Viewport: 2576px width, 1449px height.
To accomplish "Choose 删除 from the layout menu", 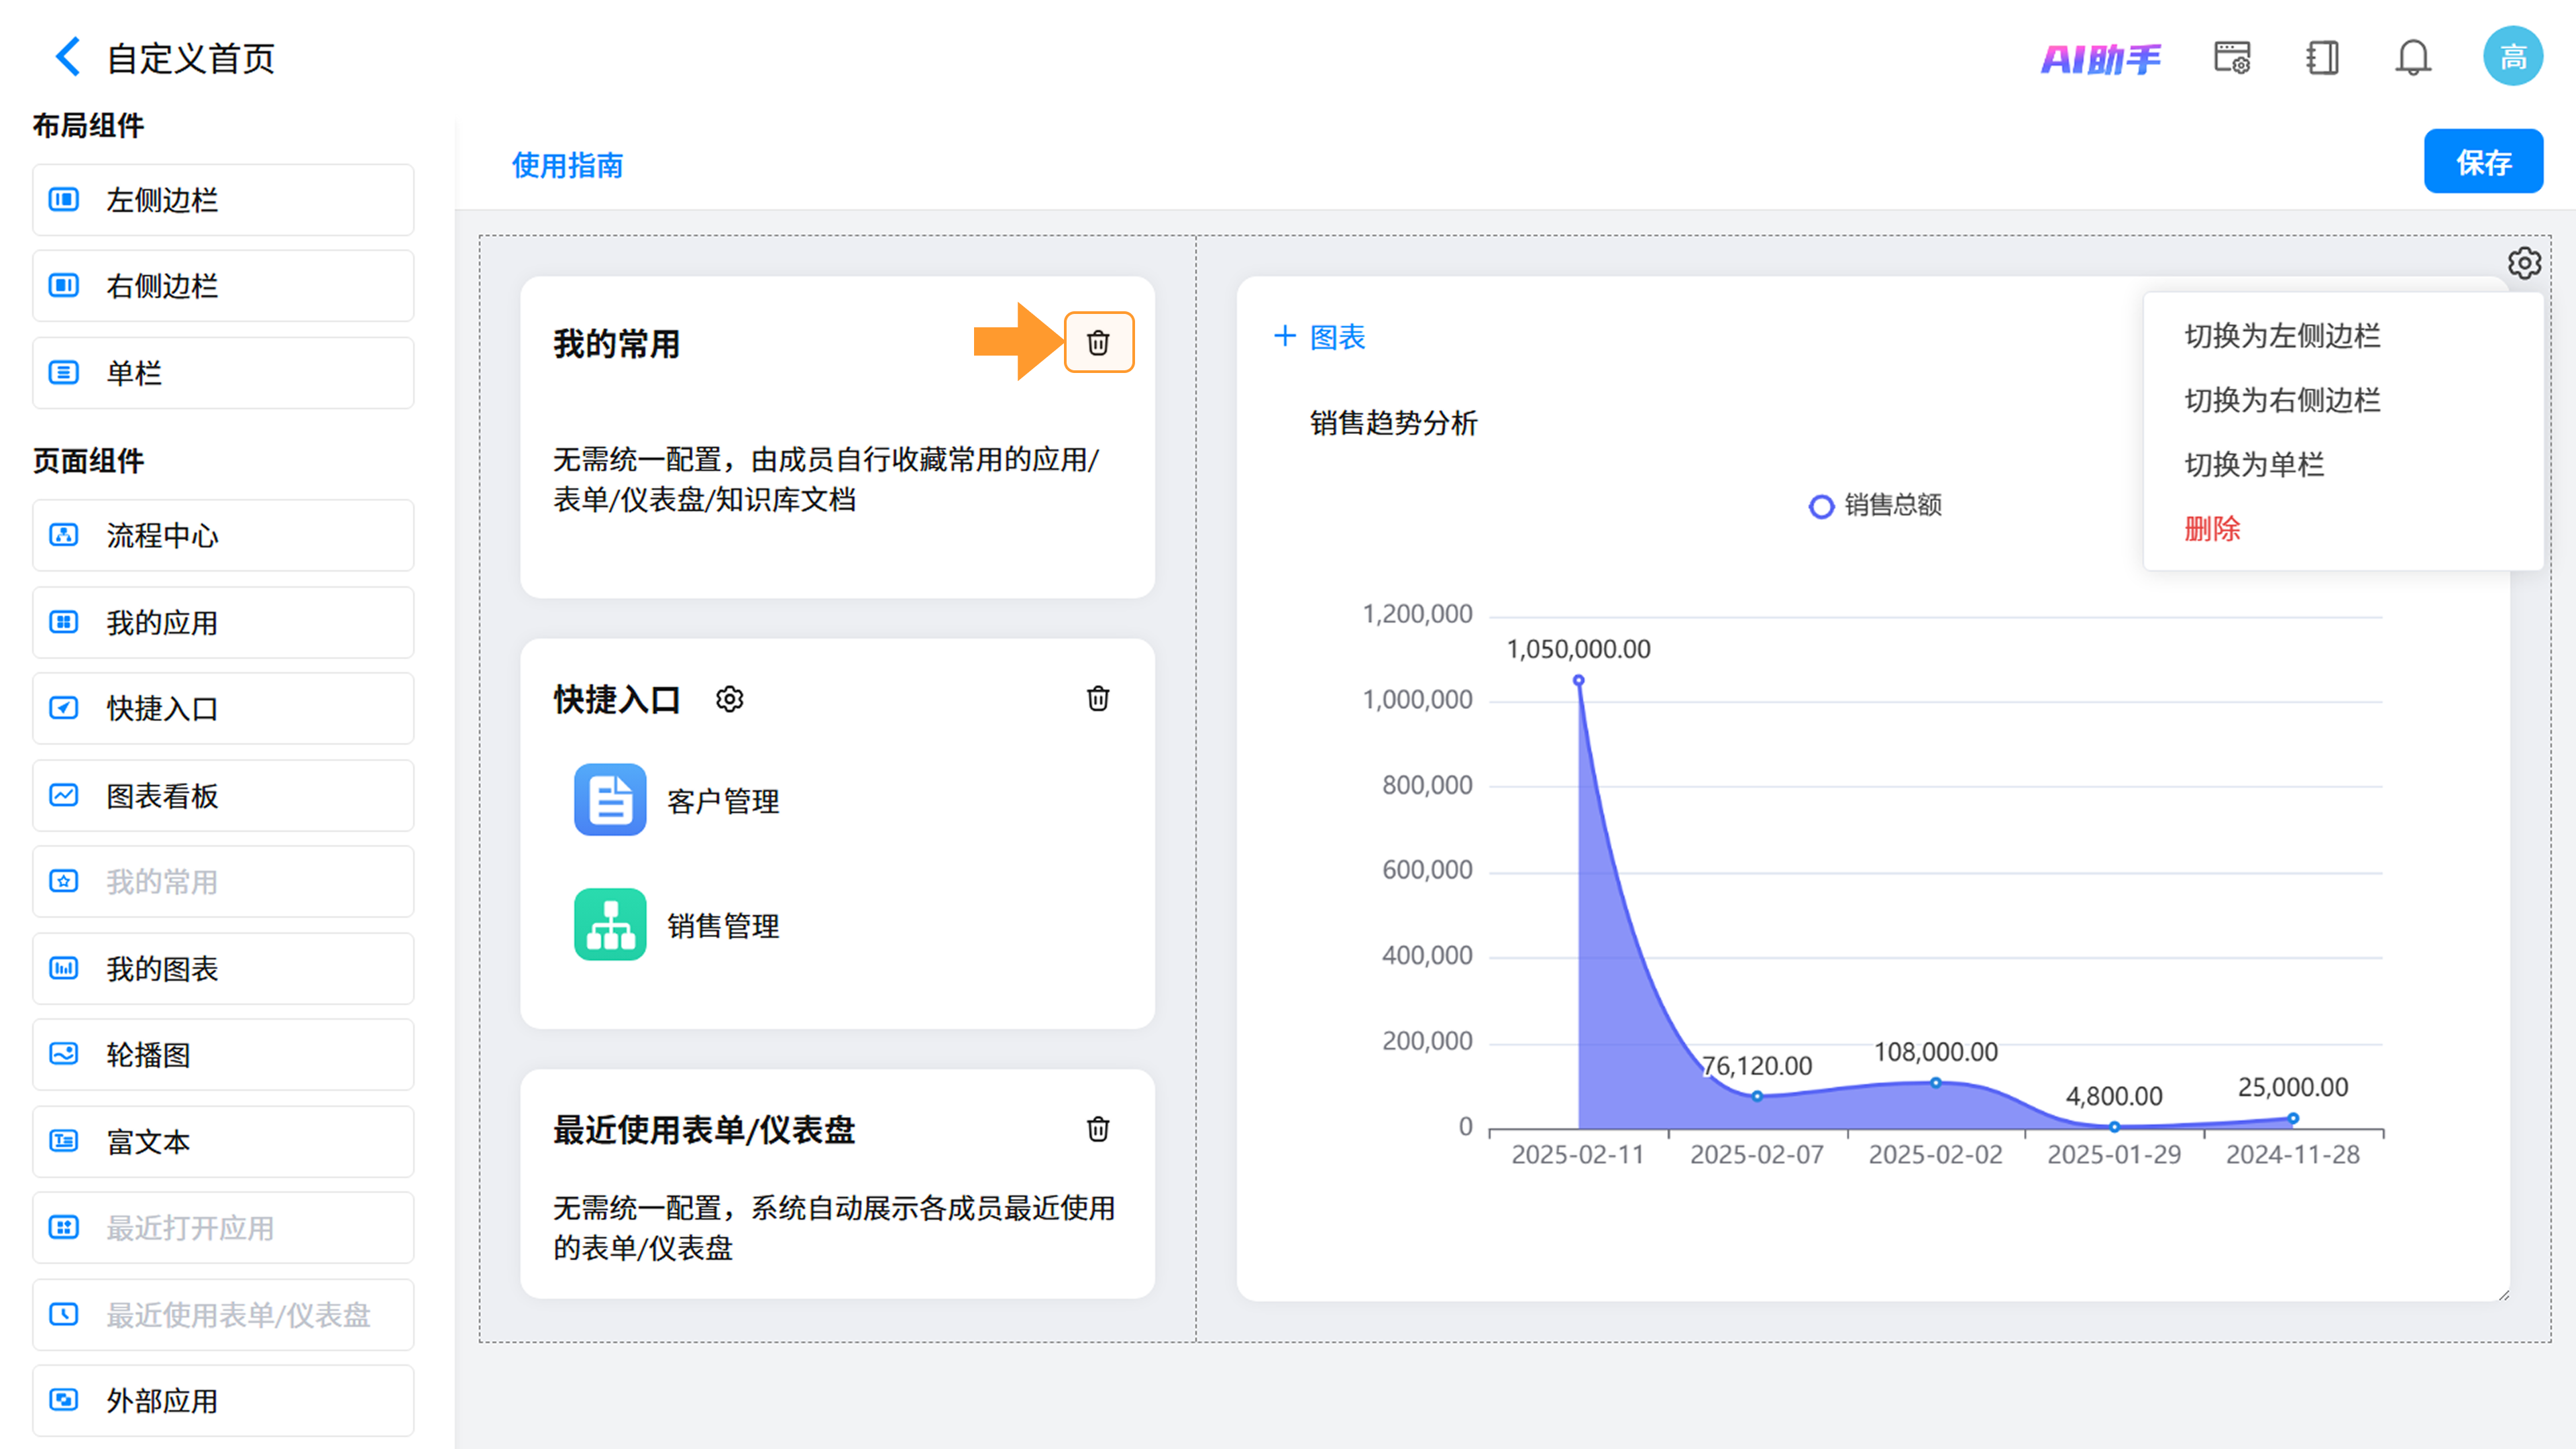I will click(x=2212, y=528).
